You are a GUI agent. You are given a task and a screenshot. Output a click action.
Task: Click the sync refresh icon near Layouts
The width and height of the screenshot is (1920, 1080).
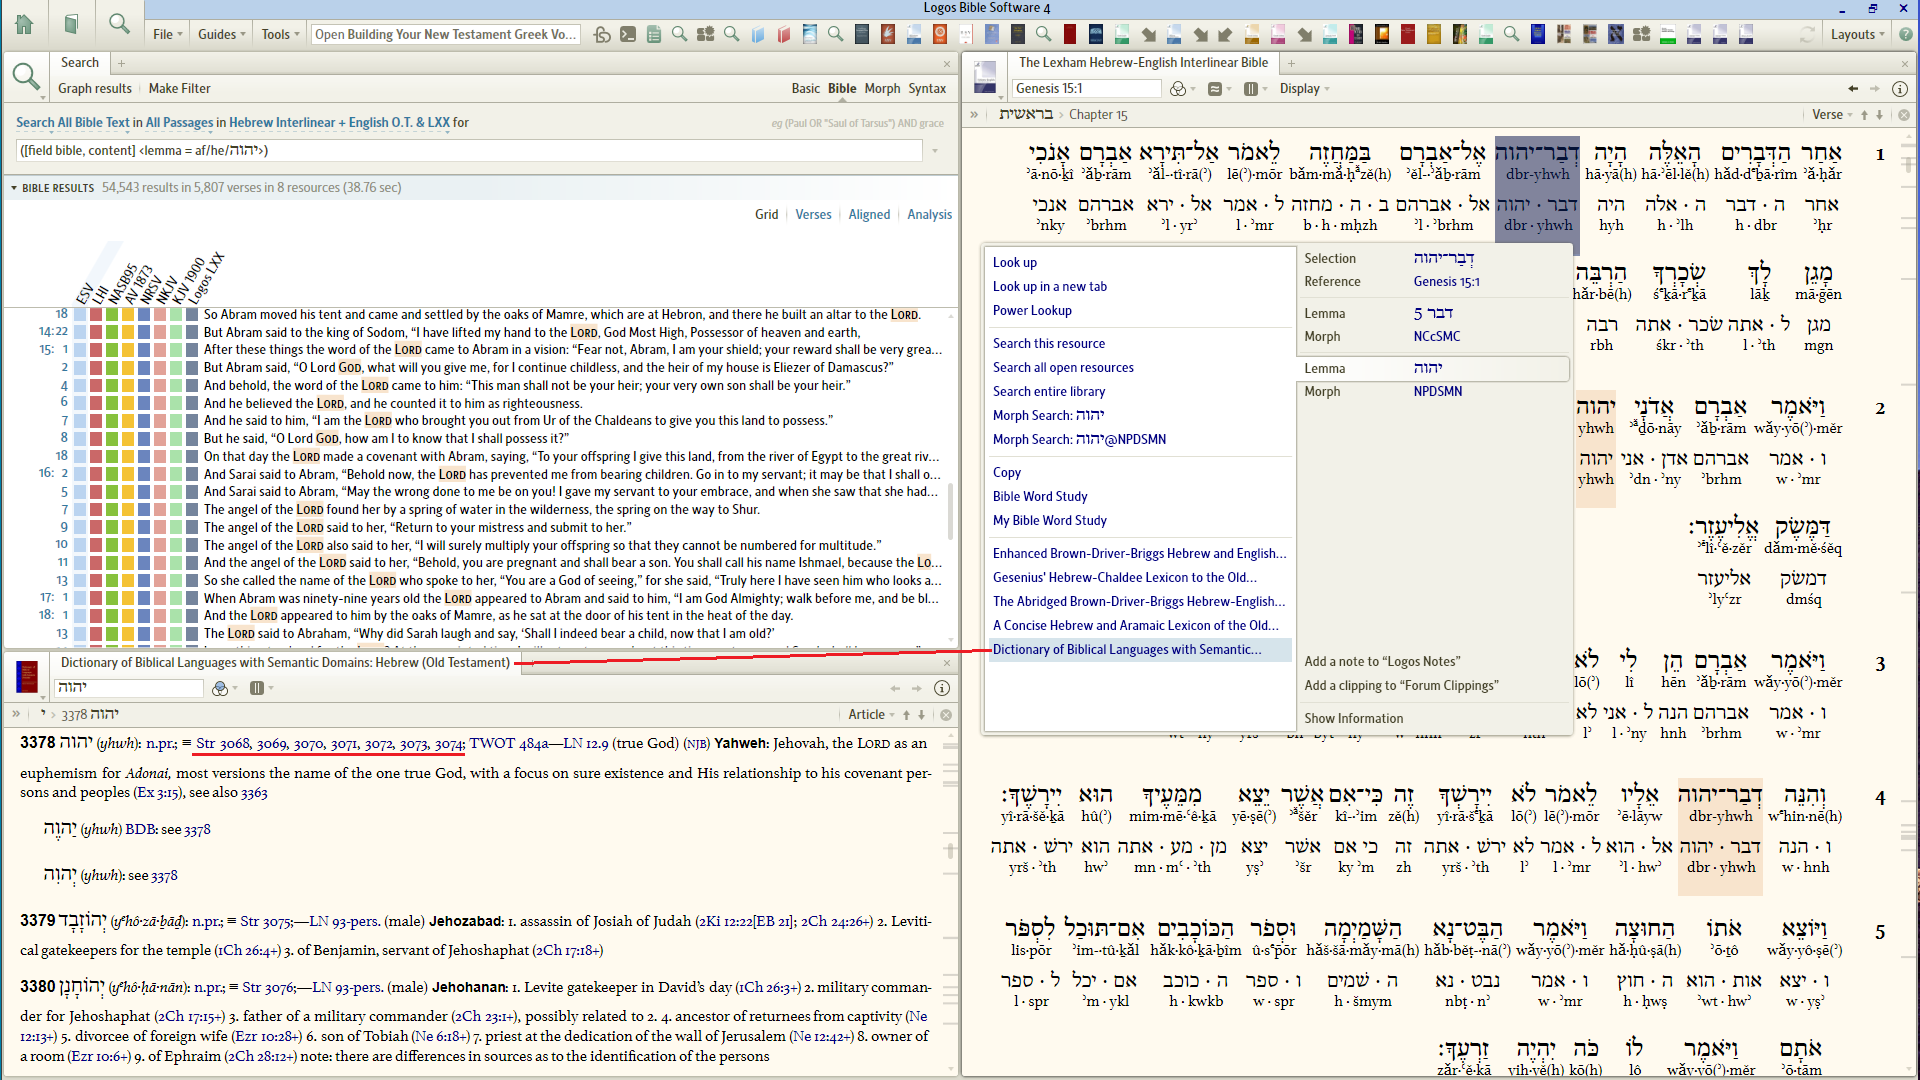pos(1808,34)
